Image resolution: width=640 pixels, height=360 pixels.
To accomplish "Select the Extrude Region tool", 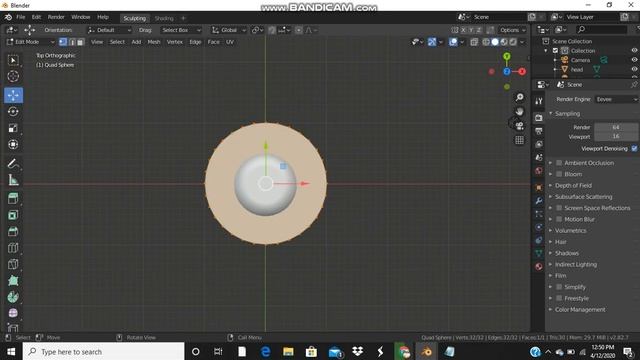I will [13, 198].
